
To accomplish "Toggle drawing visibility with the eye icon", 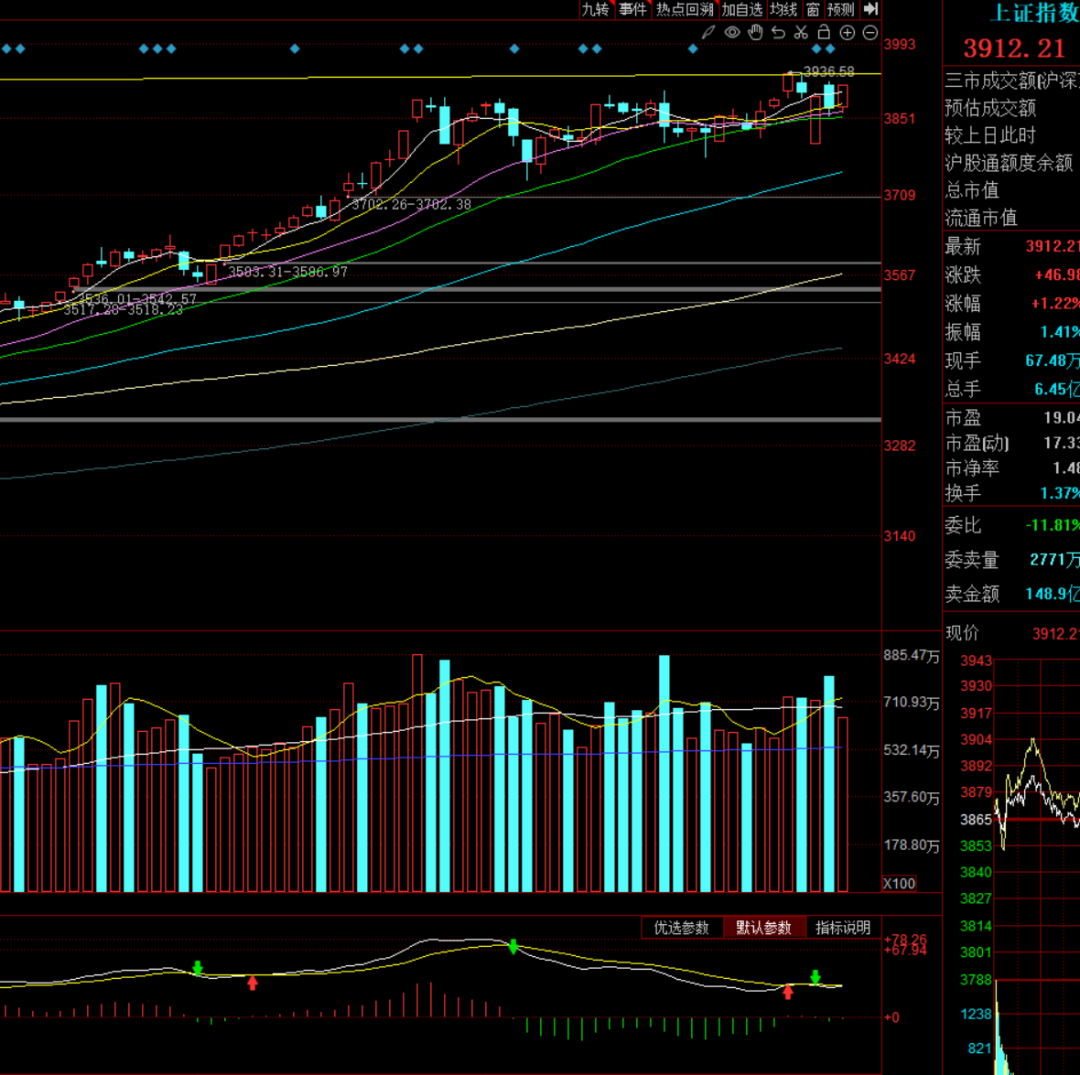I will point(732,33).
